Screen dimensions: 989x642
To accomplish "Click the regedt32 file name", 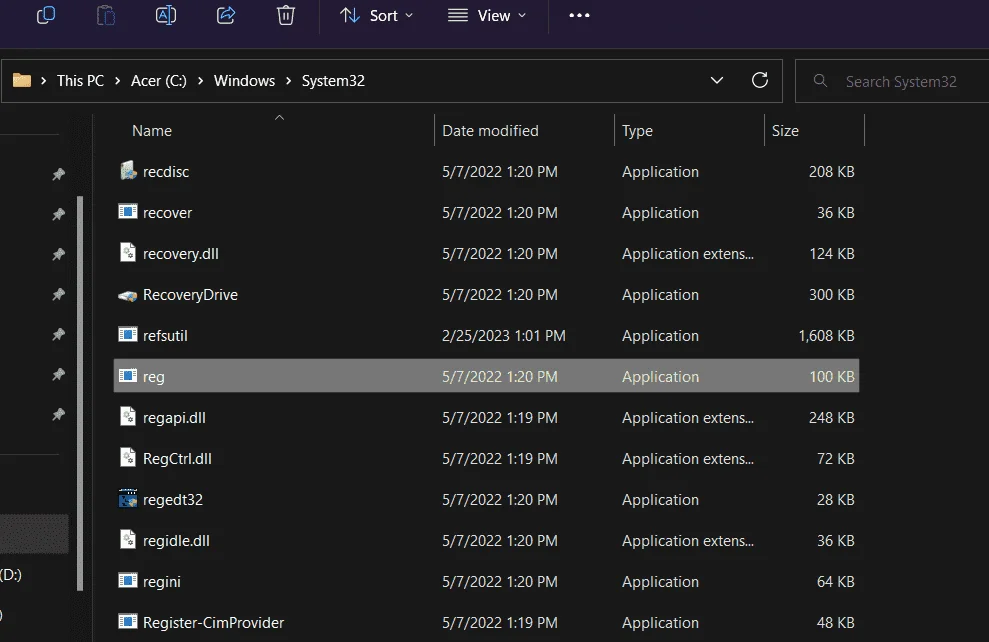I will tap(173, 499).
